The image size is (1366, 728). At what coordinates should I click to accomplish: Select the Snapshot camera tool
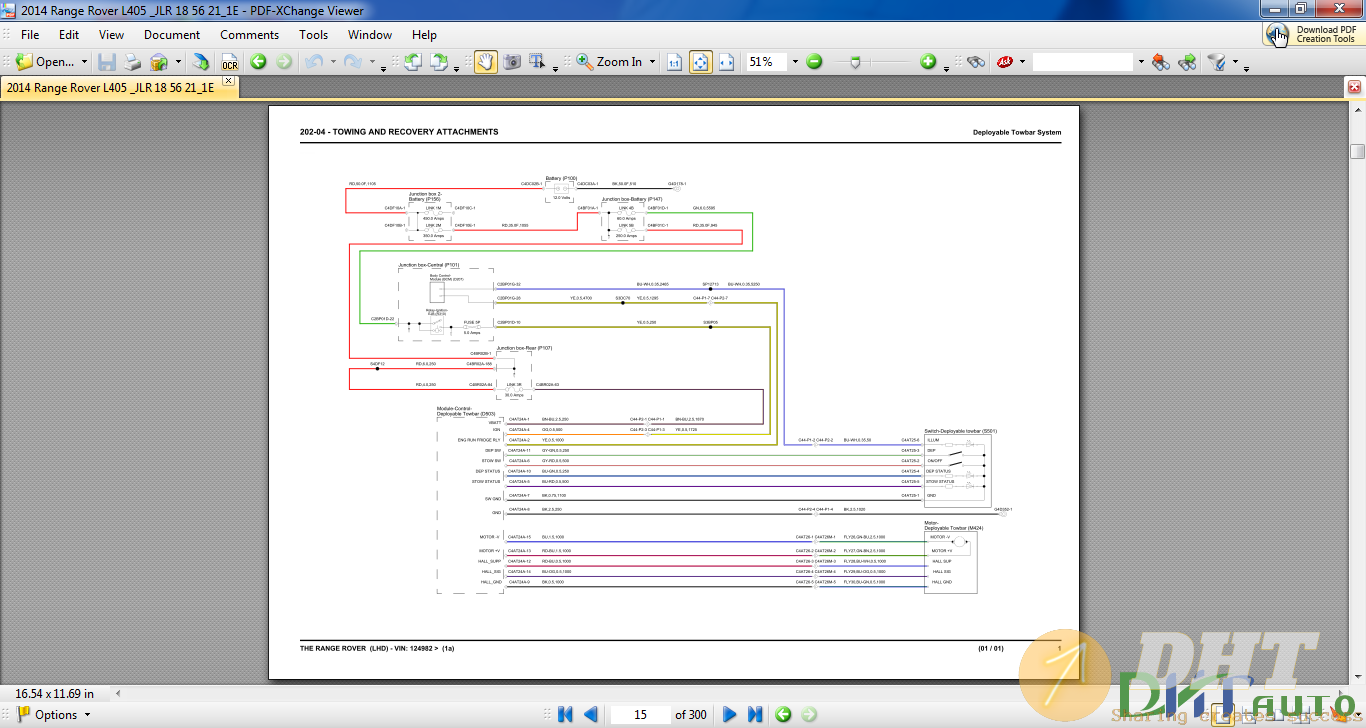(x=511, y=62)
